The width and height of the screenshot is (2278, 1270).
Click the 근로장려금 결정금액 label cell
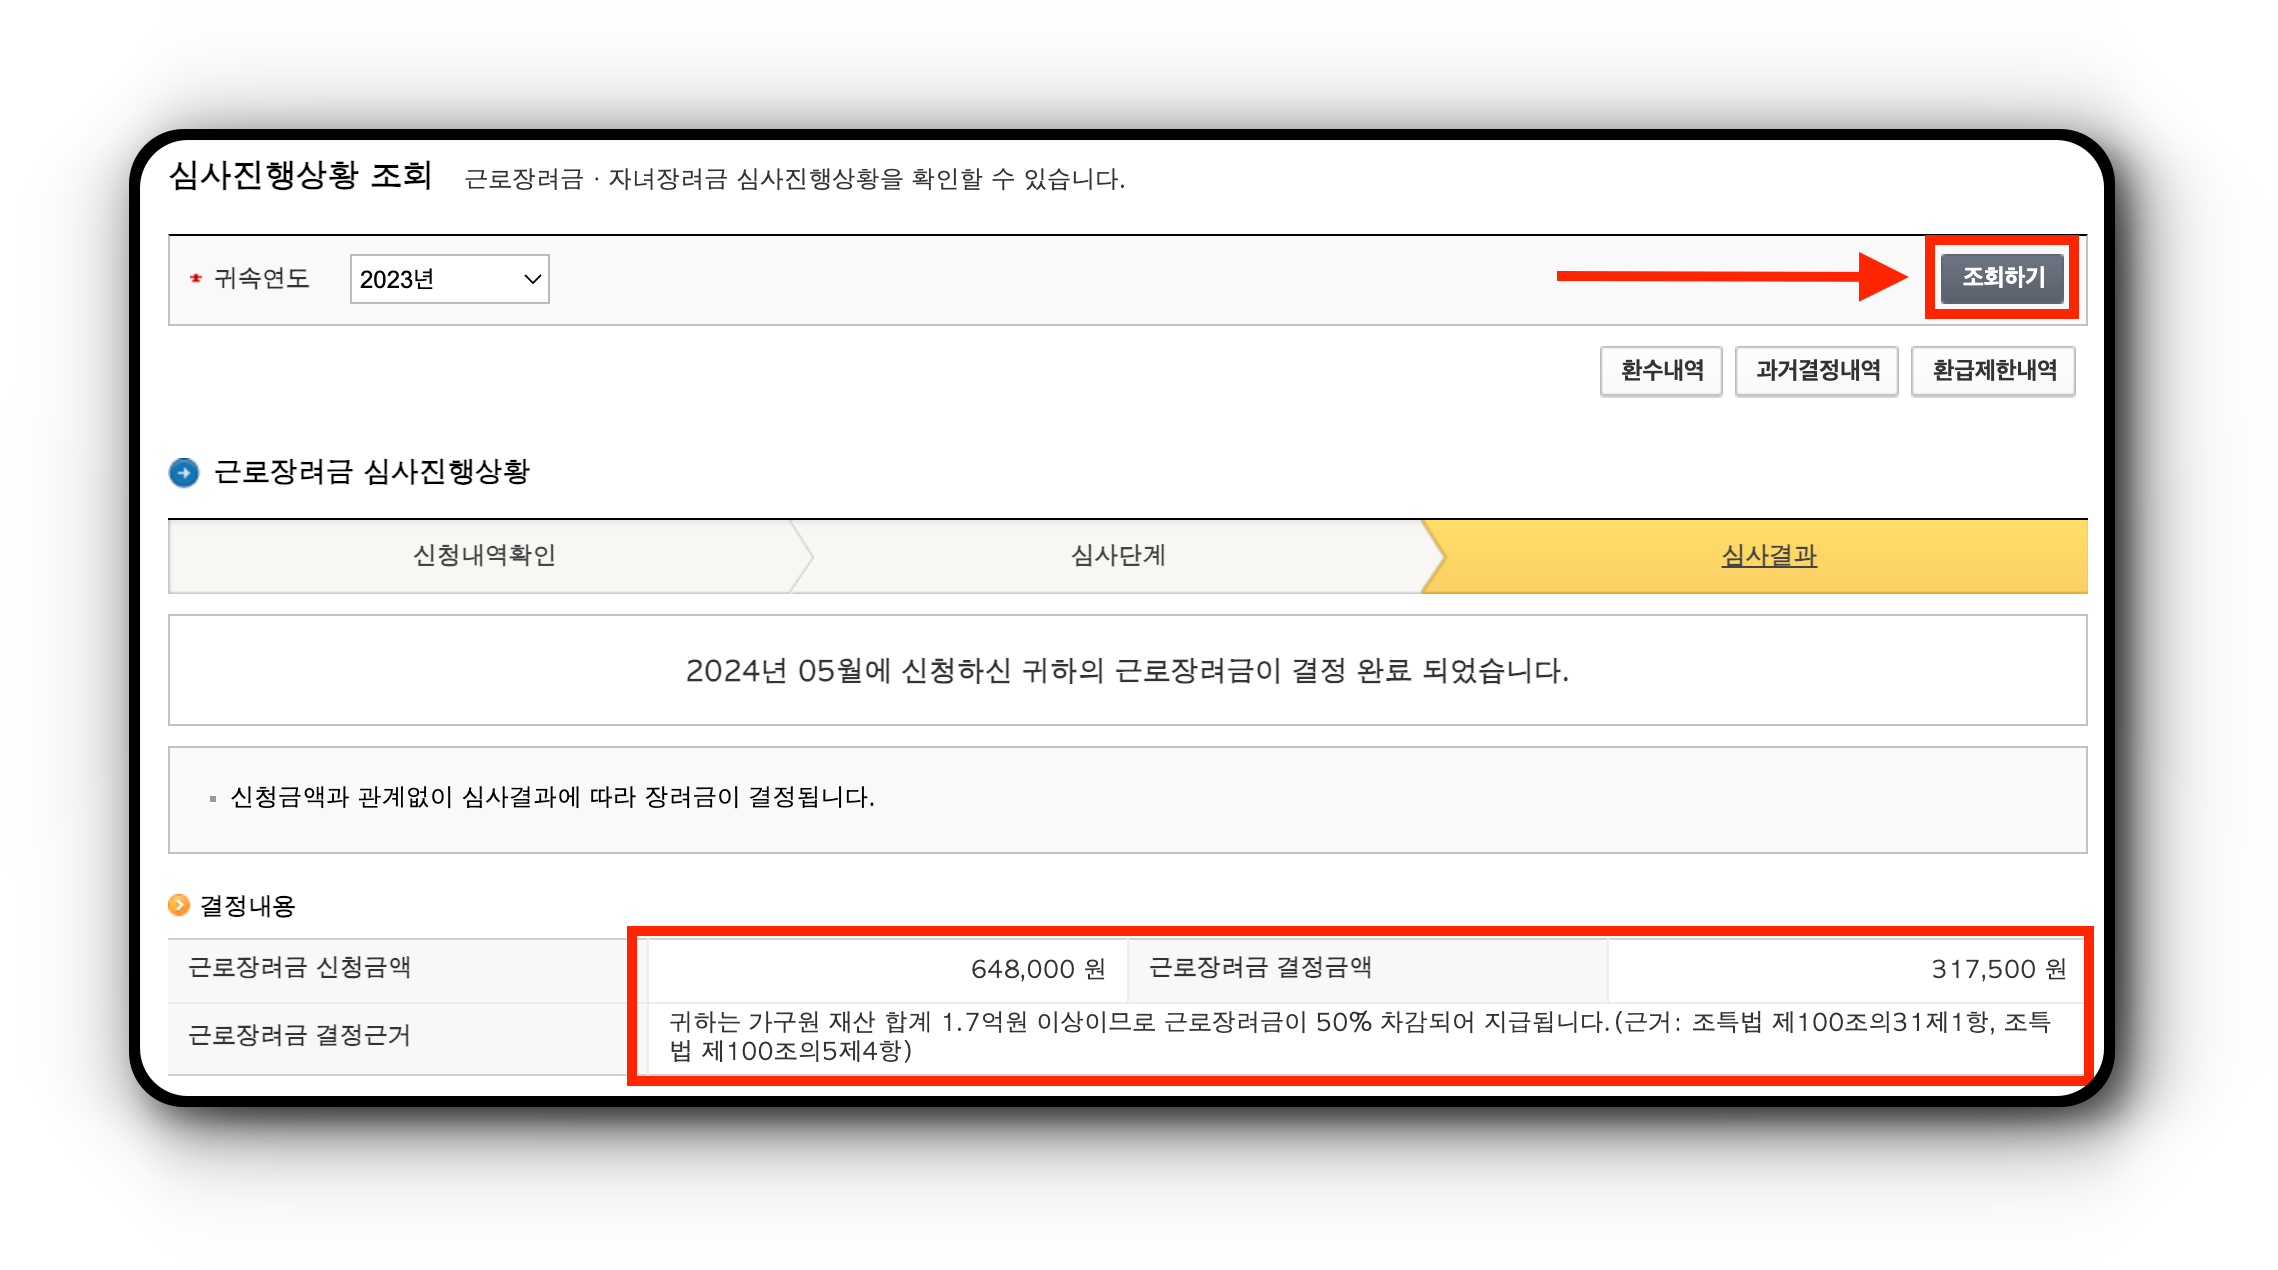pyautogui.click(x=1368, y=969)
